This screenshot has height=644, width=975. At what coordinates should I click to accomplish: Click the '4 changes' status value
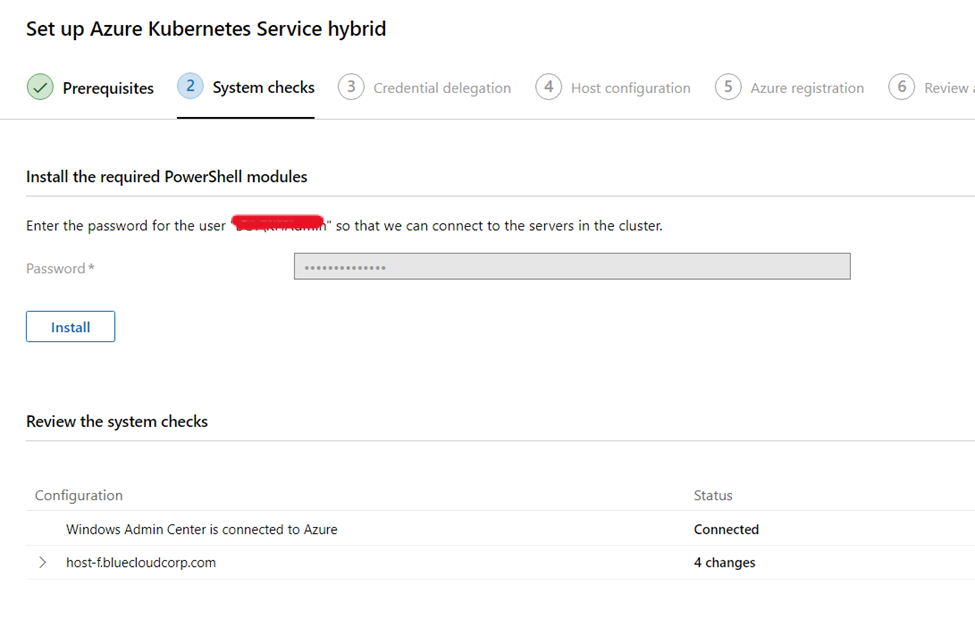(x=724, y=563)
